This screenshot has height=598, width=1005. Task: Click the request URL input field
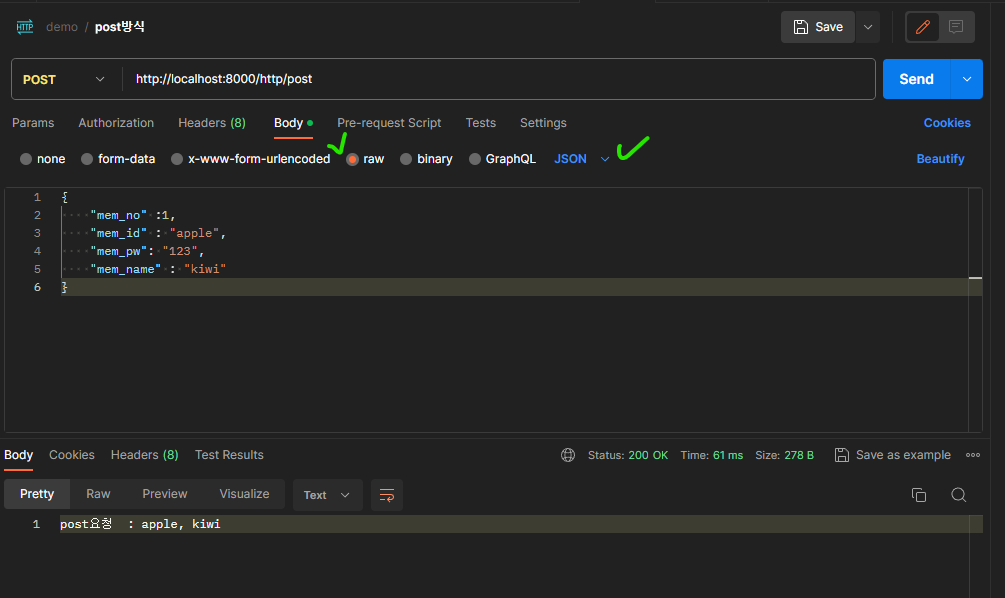(498, 79)
